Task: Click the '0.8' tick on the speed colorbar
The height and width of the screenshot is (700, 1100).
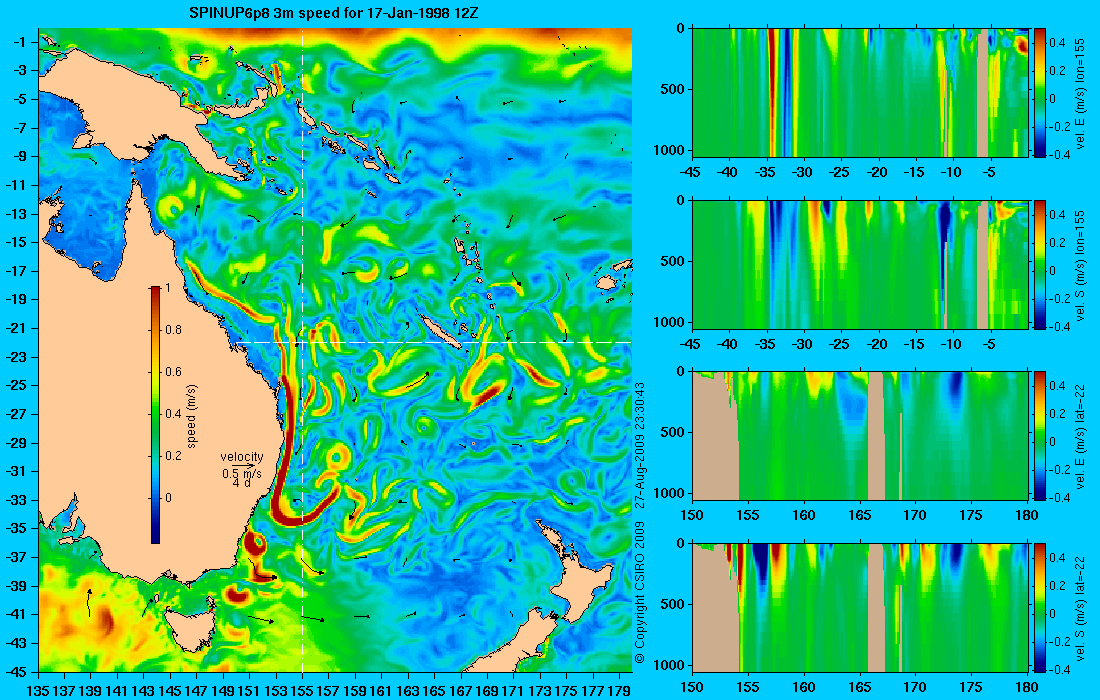Action: pos(173,330)
